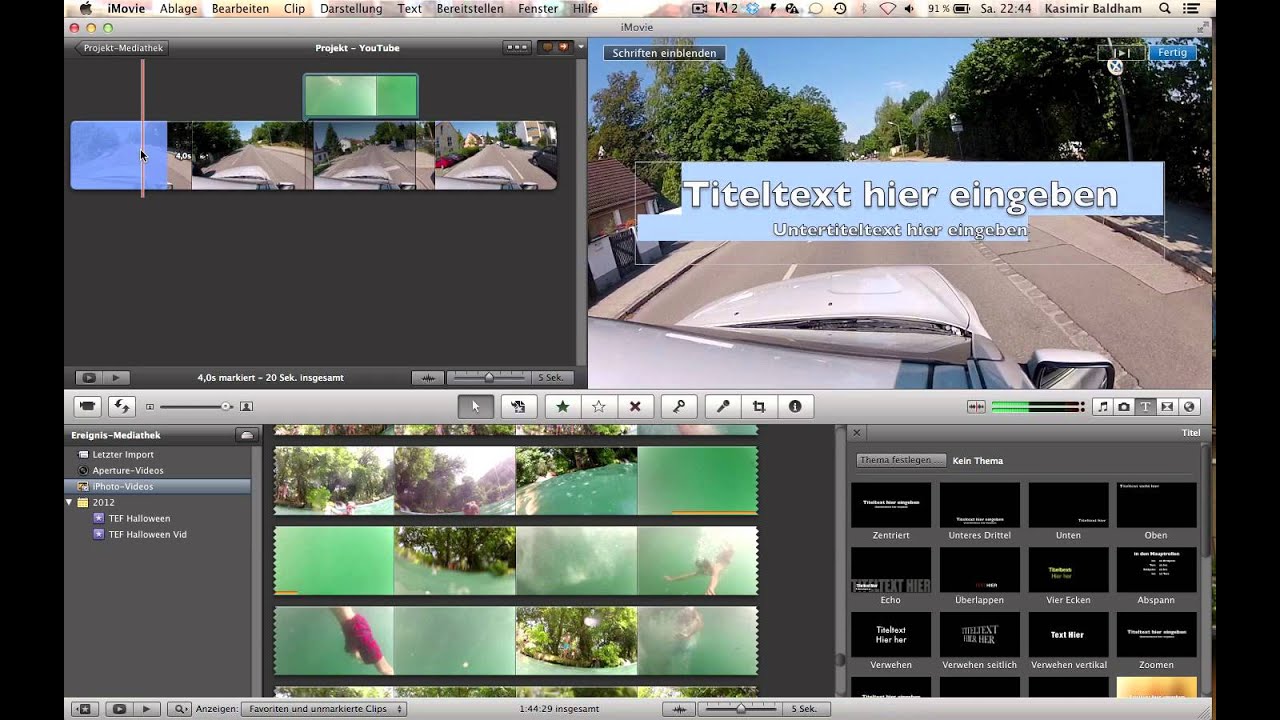Toggle the storyboard view button in project header
Viewport: 1280px width, 720px height.
[517, 47]
